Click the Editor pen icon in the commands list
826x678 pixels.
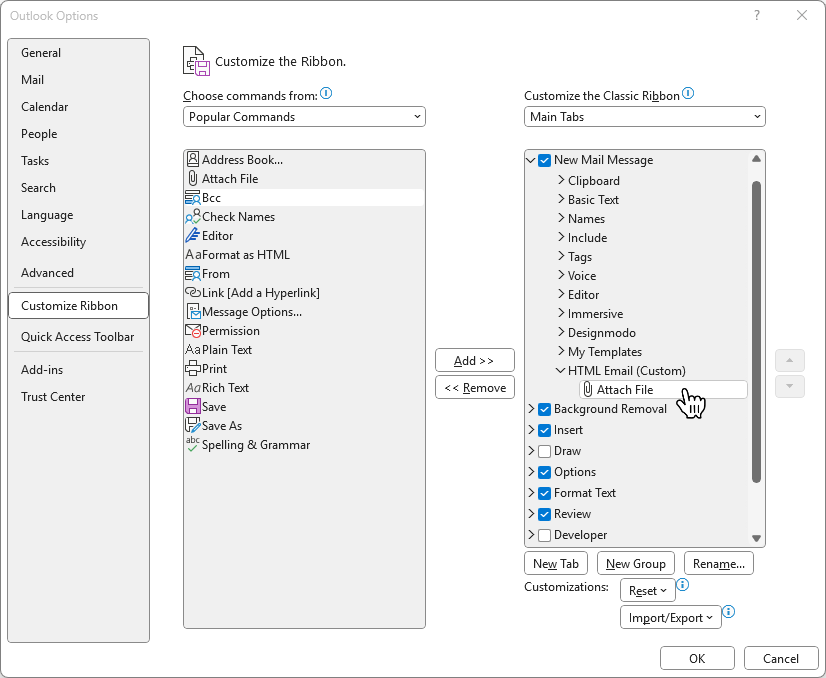(x=193, y=235)
